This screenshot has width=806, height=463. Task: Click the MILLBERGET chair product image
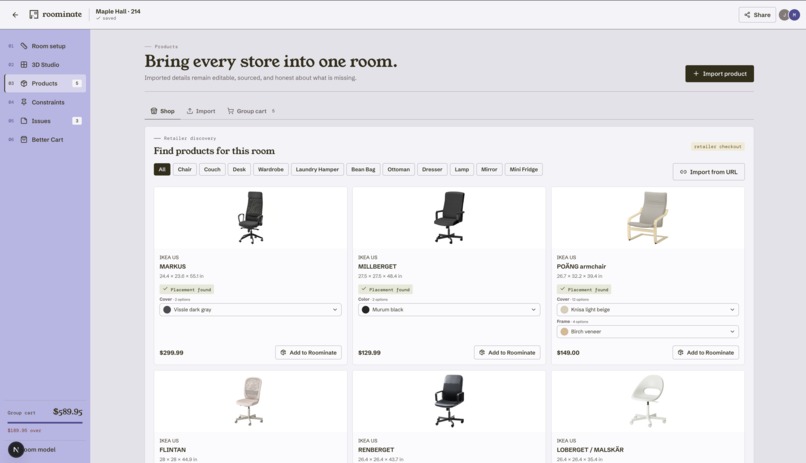coord(449,217)
